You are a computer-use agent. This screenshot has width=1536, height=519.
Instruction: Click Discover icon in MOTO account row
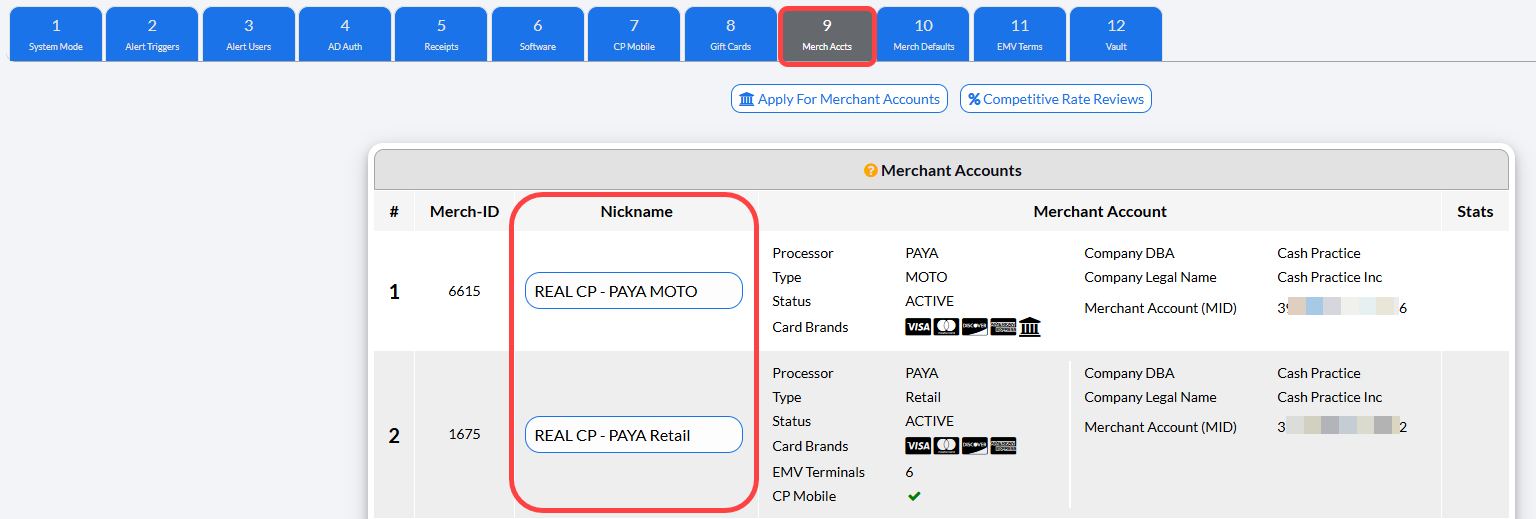(975, 327)
